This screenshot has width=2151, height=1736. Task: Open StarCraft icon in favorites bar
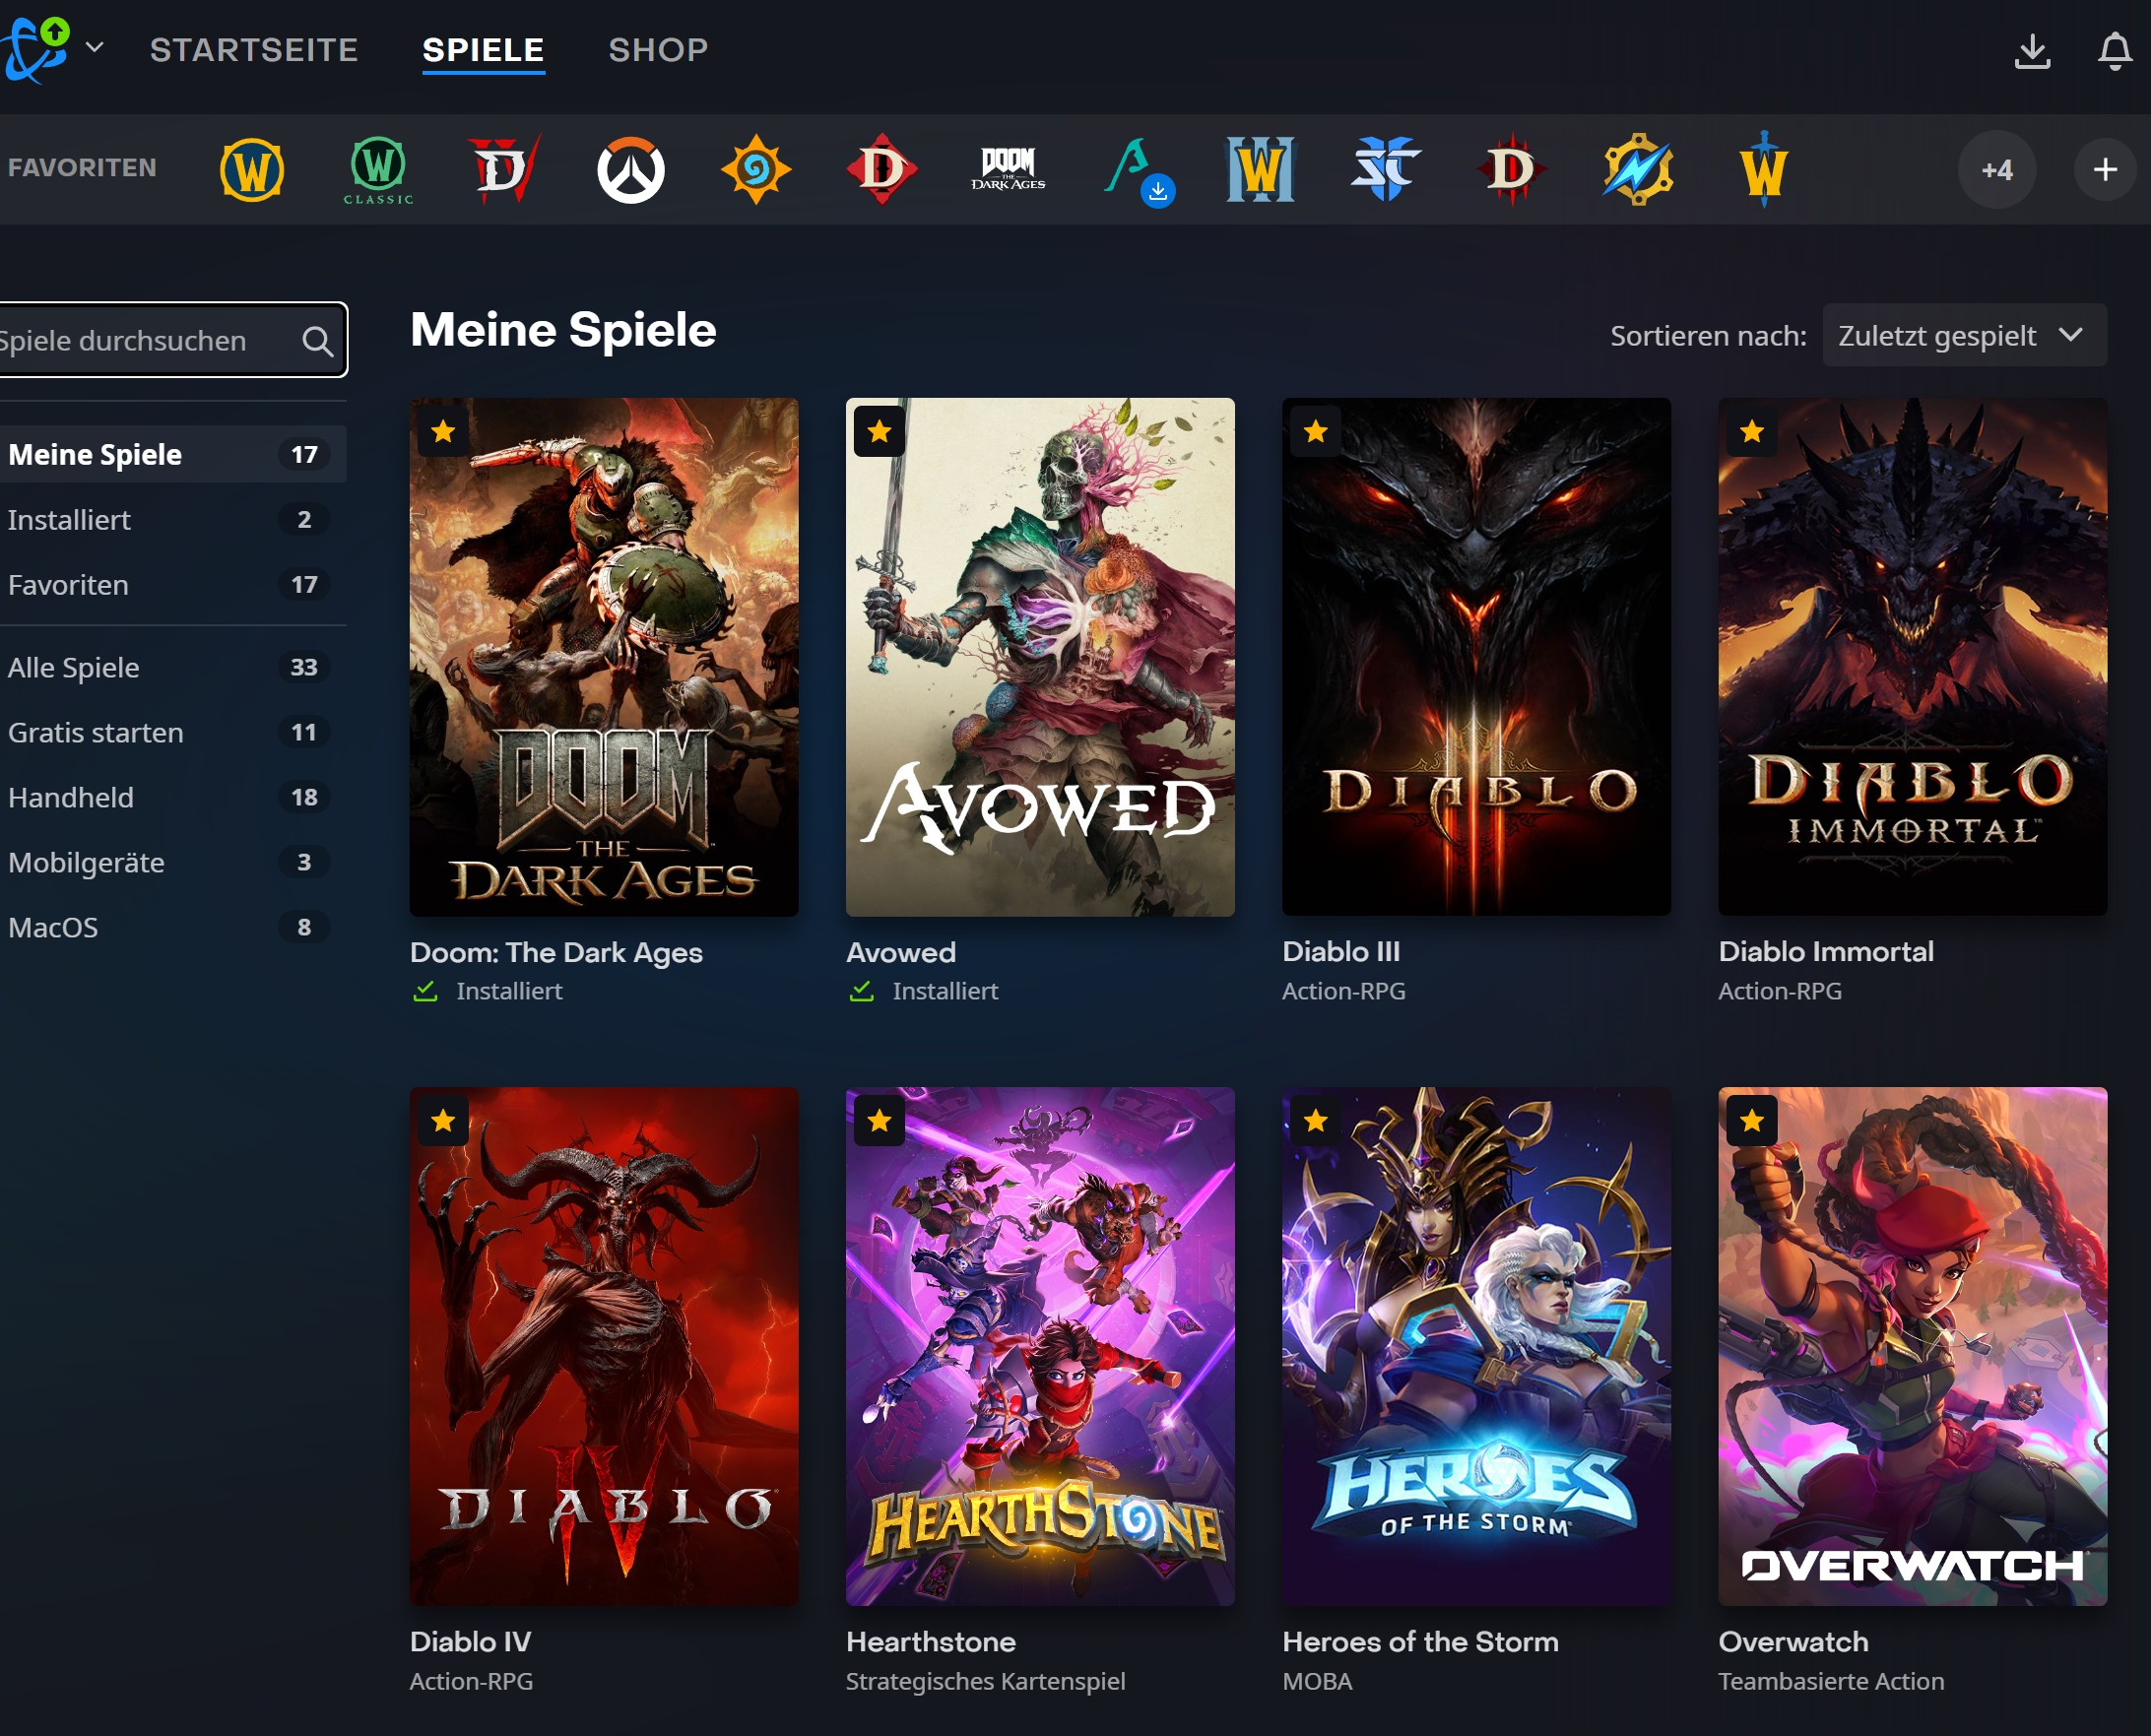coord(1386,168)
